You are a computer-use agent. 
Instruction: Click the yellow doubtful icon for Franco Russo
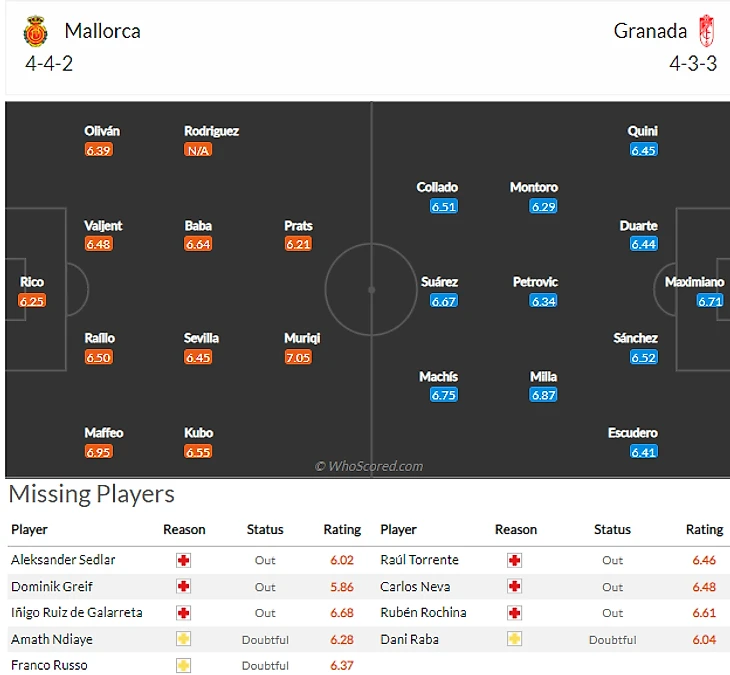point(183,665)
